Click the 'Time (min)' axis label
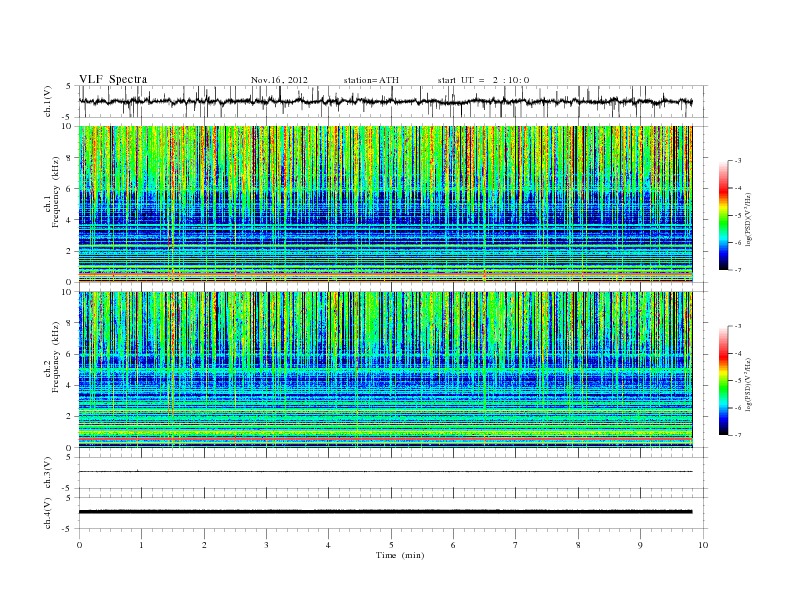The width and height of the screenshot is (792, 612). click(400, 555)
